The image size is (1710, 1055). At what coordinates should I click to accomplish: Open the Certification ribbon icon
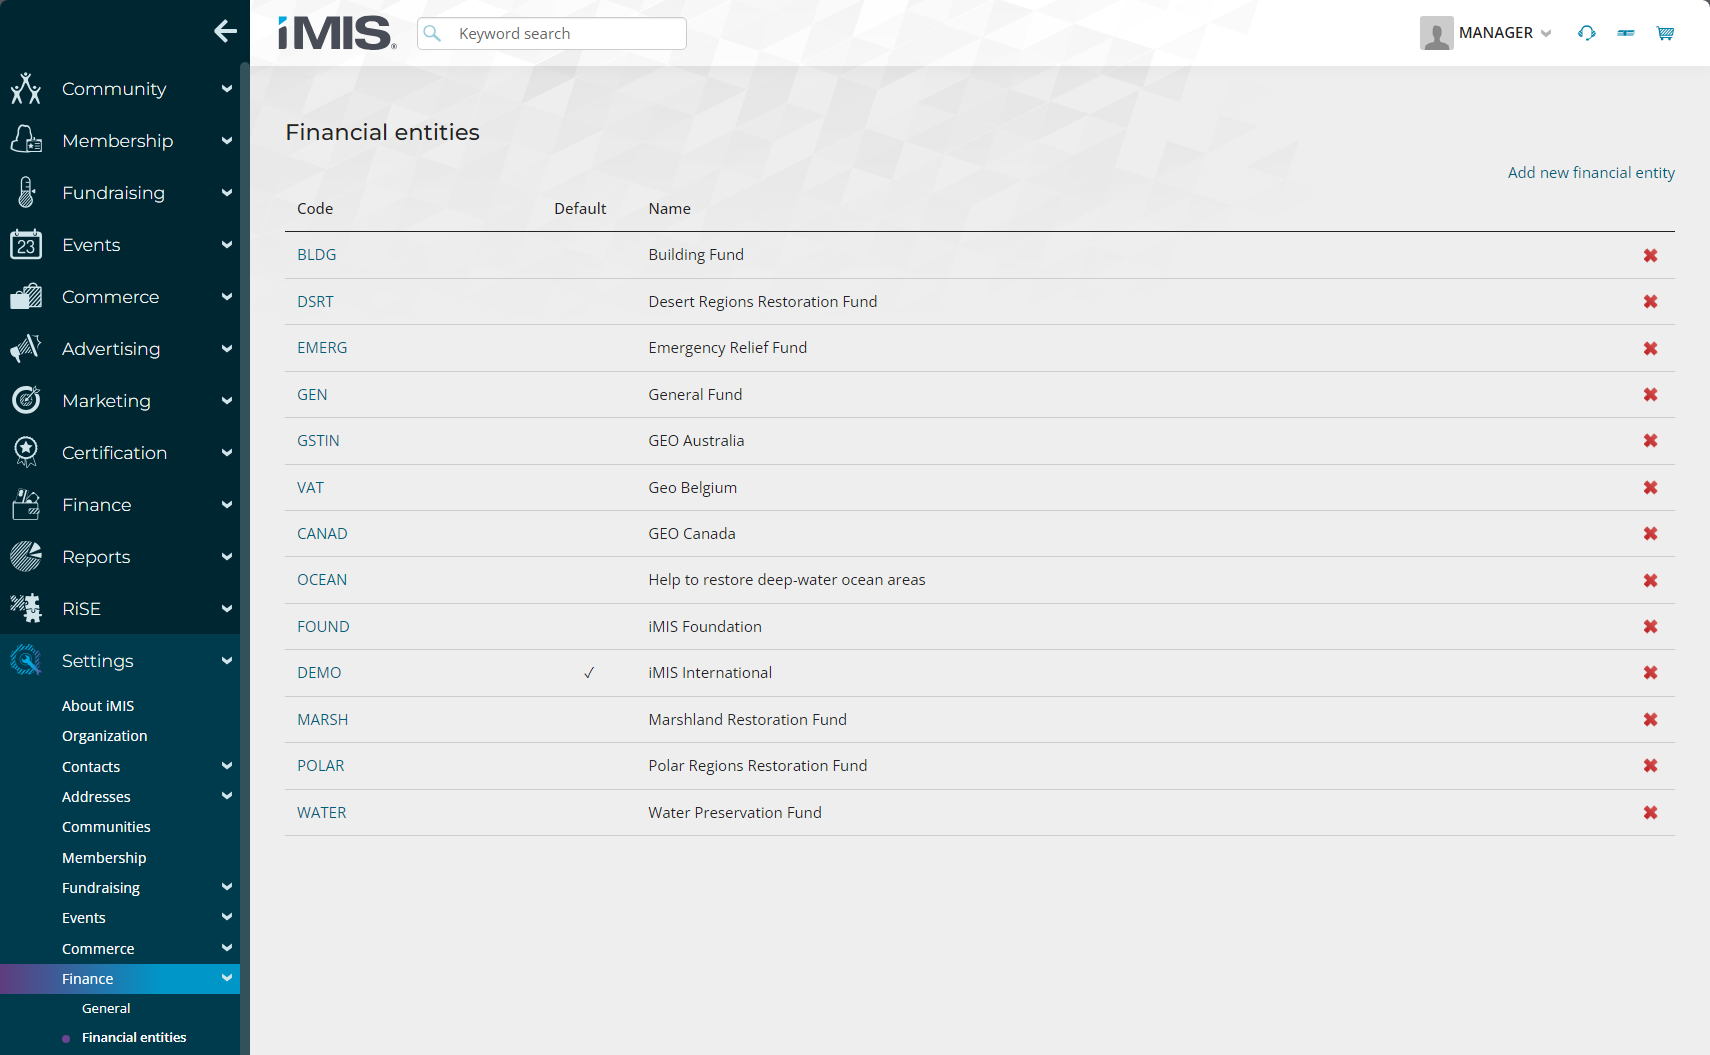point(26,452)
